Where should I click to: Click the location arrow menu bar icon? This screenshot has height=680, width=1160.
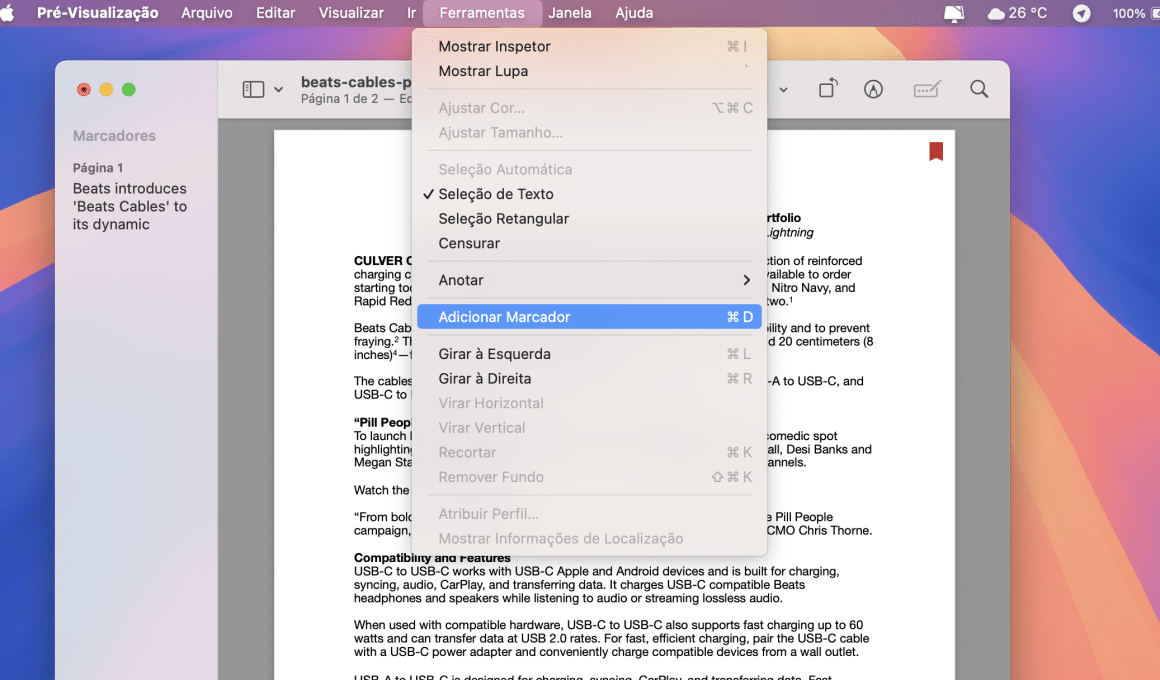[1081, 13]
